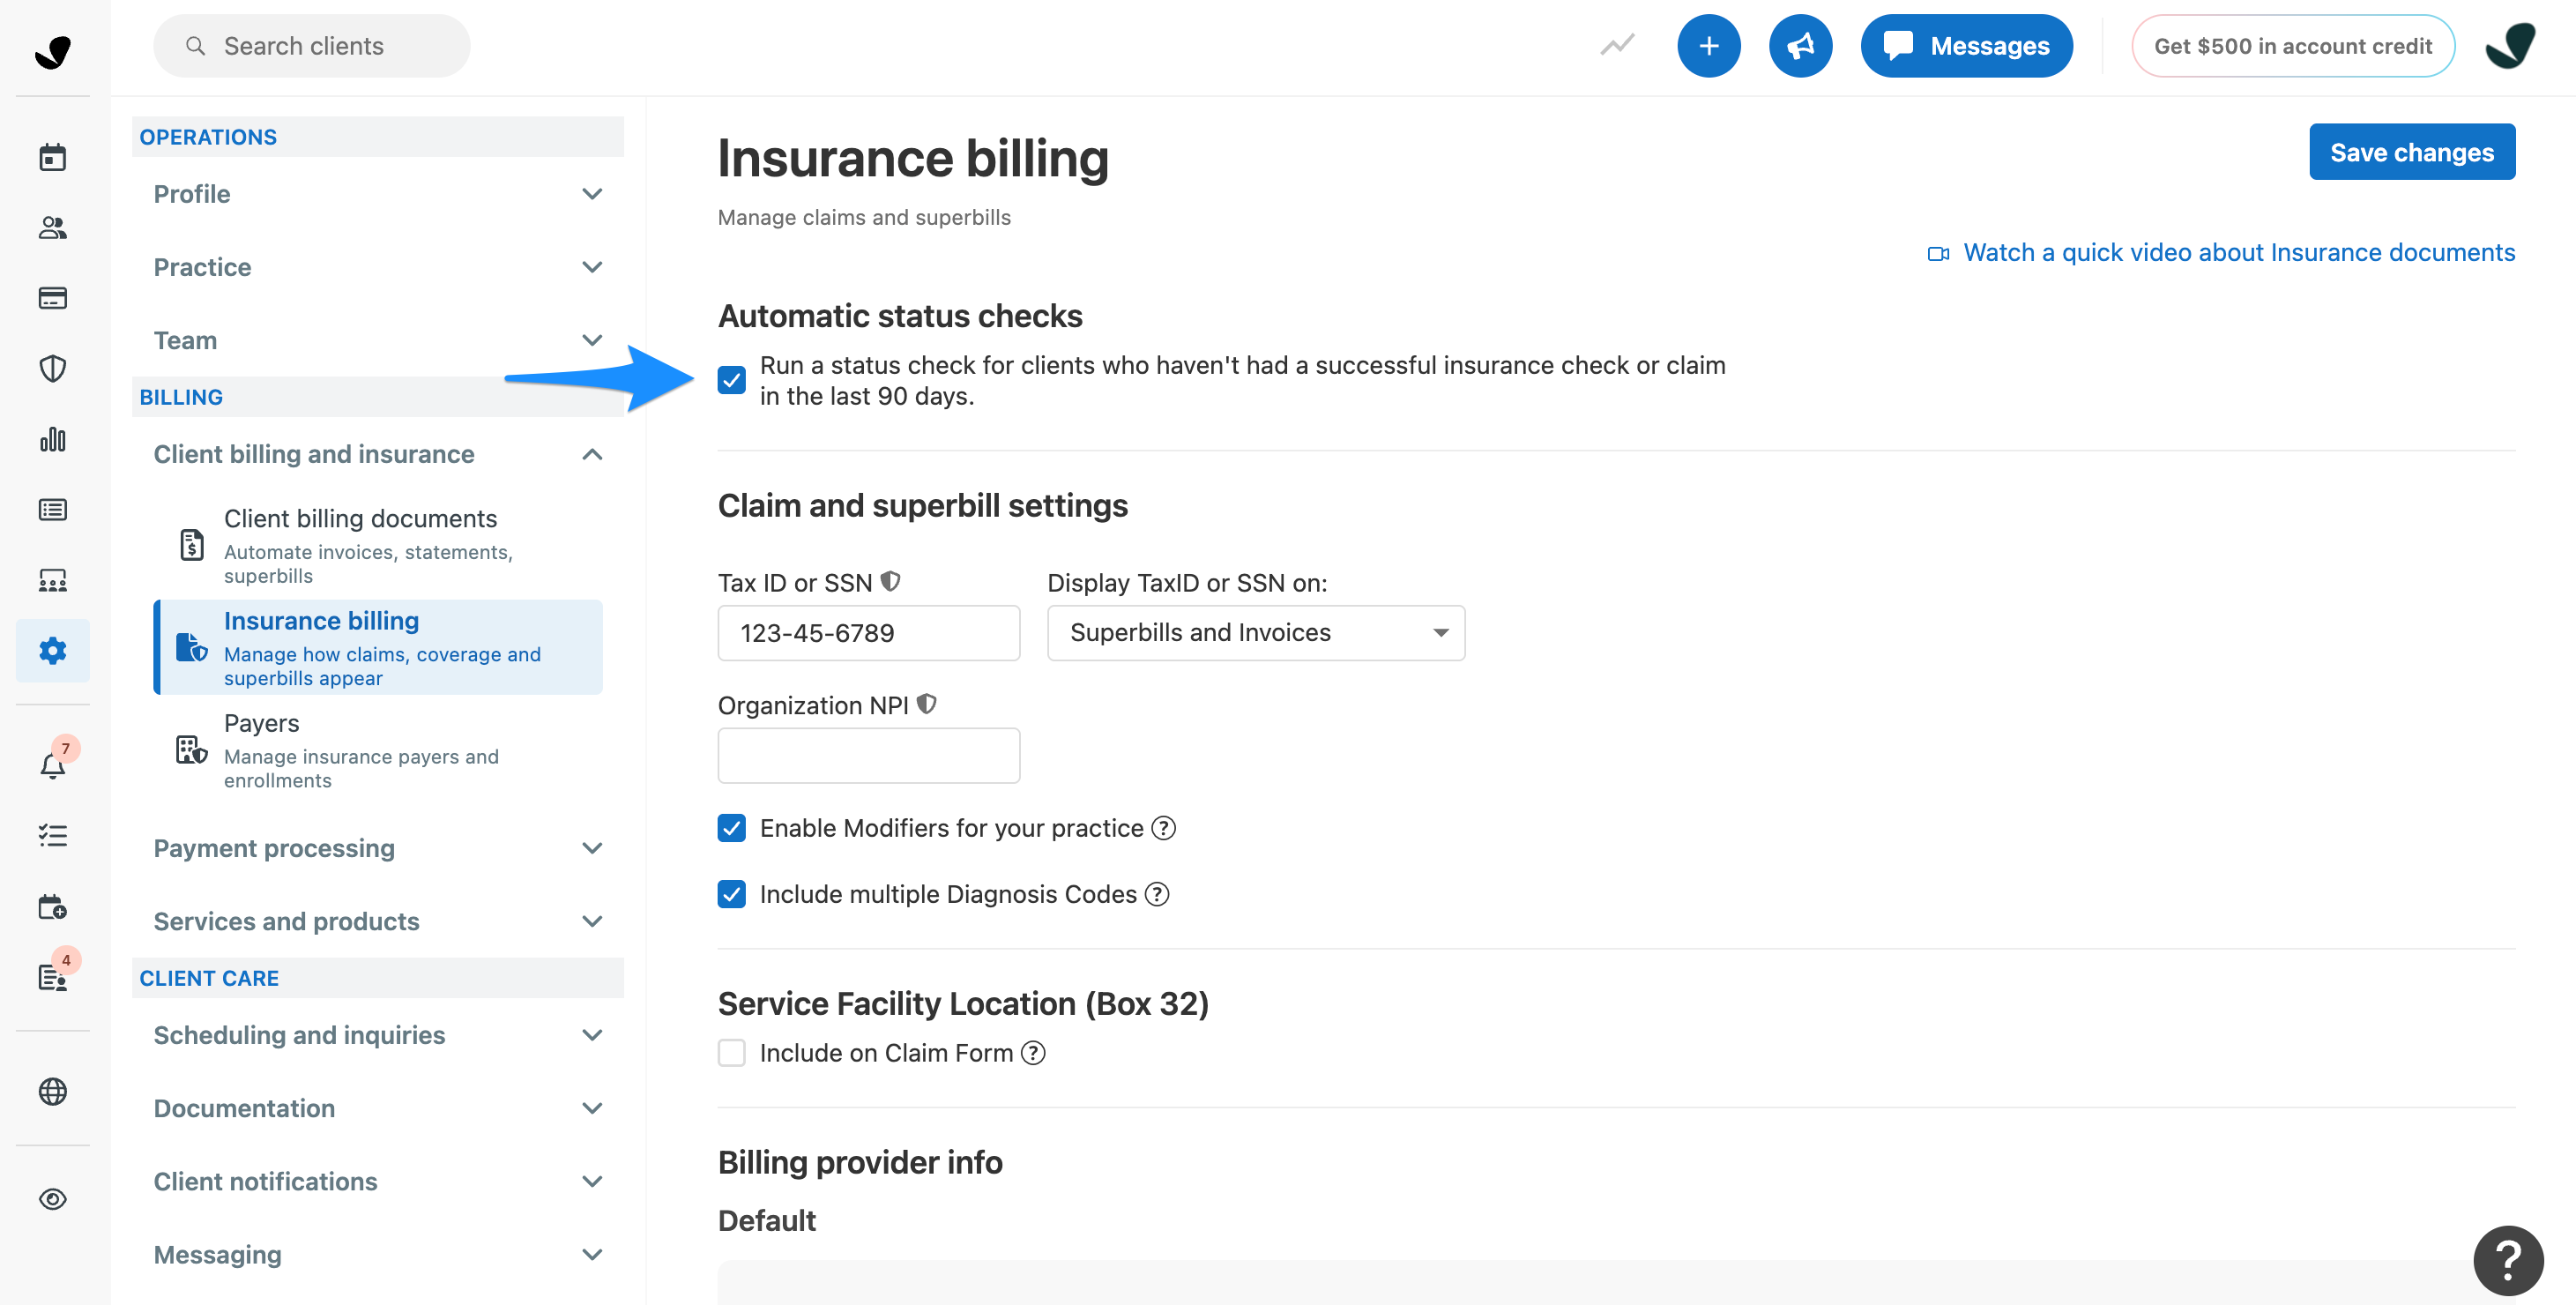Select the Clients icon in the sidebar
This screenshot has width=2576, height=1305.
[x=52, y=227]
